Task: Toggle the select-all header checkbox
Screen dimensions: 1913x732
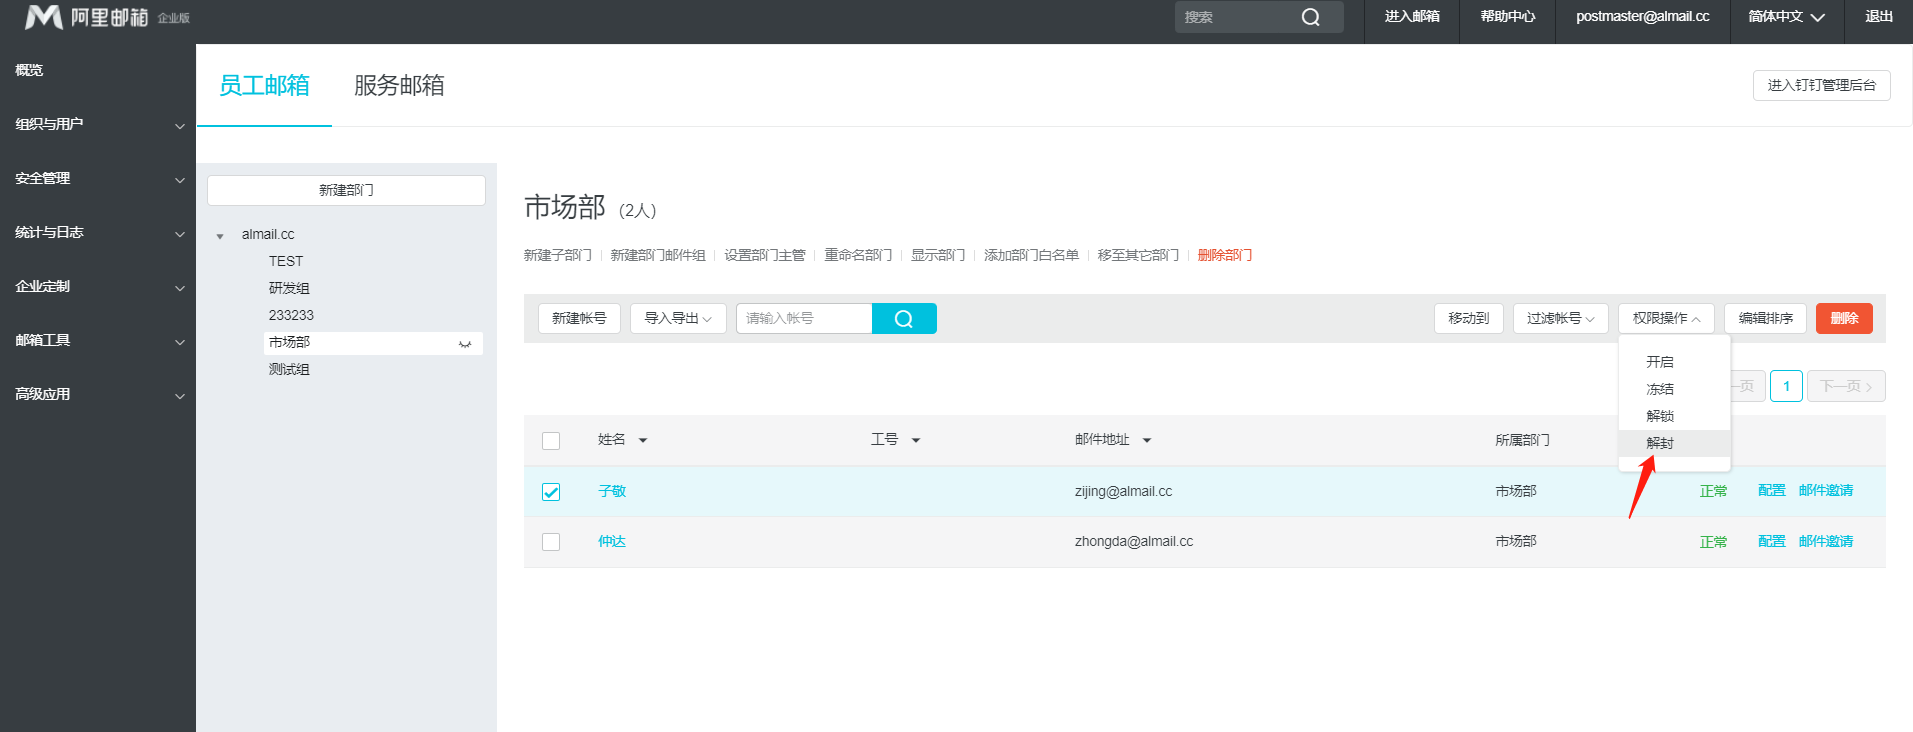Action: pyautogui.click(x=551, y=441)
